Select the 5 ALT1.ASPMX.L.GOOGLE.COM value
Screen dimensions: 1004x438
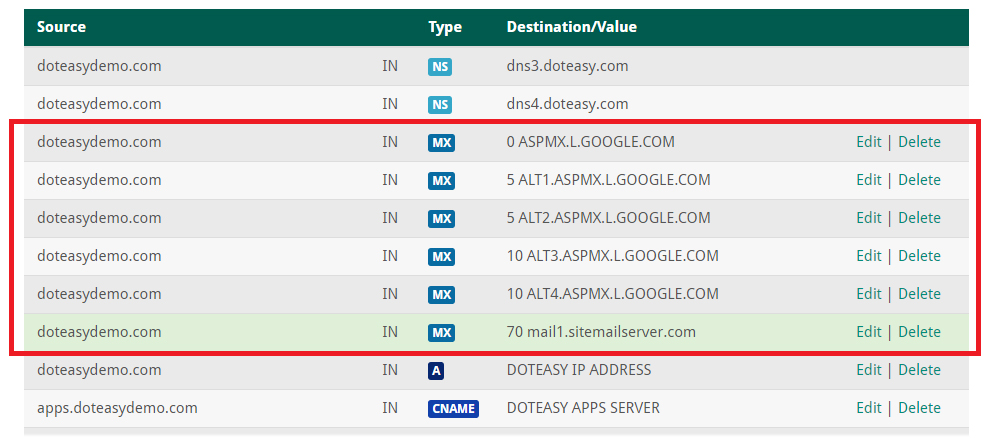[608, 179]
